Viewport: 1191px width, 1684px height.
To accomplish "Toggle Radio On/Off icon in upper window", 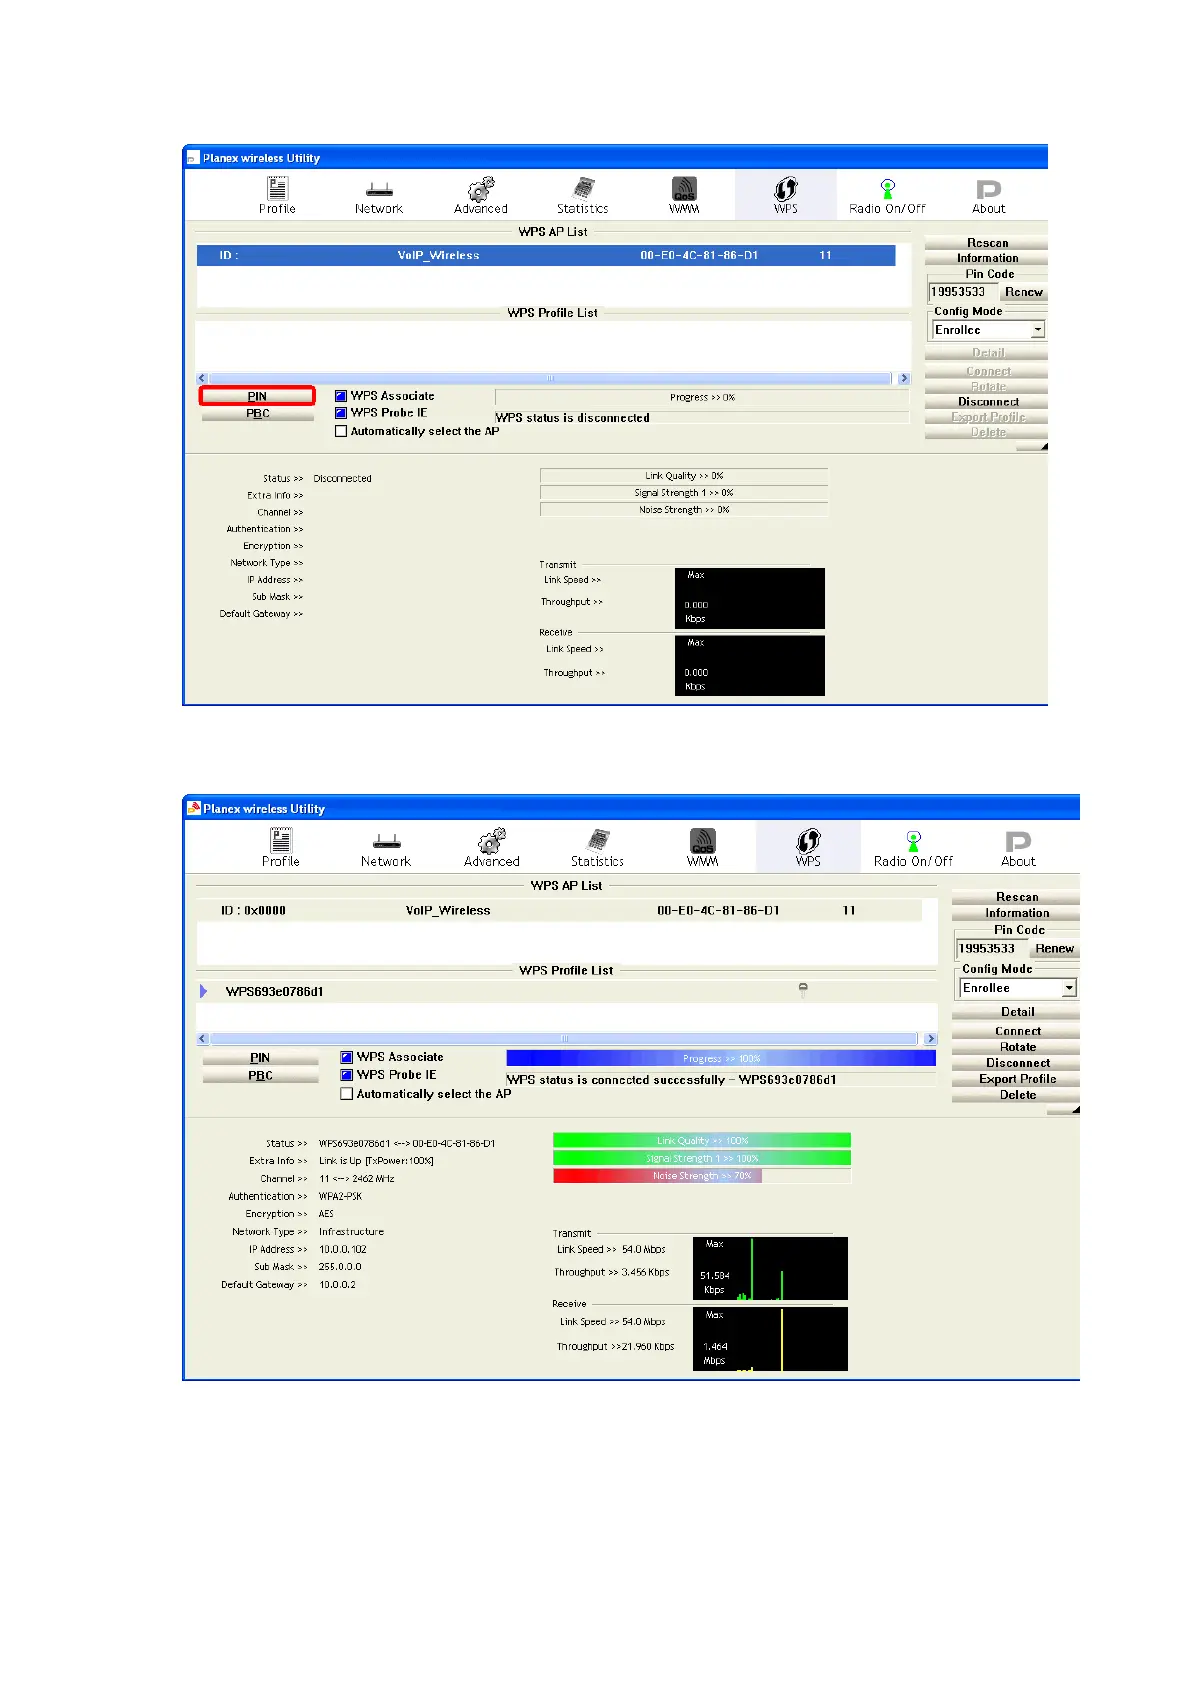I will [887, 188].
